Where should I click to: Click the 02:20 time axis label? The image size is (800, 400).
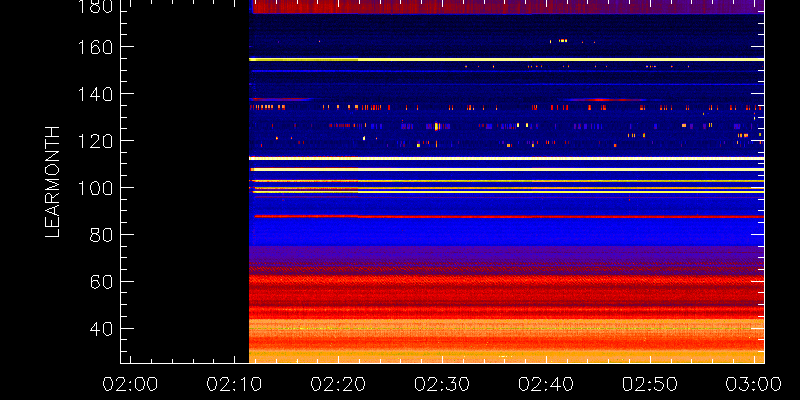click(338, 383)
